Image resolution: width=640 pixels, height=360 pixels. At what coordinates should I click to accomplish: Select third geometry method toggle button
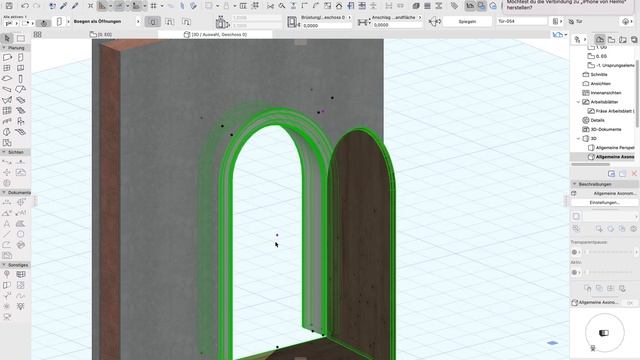tap(186, 22)
